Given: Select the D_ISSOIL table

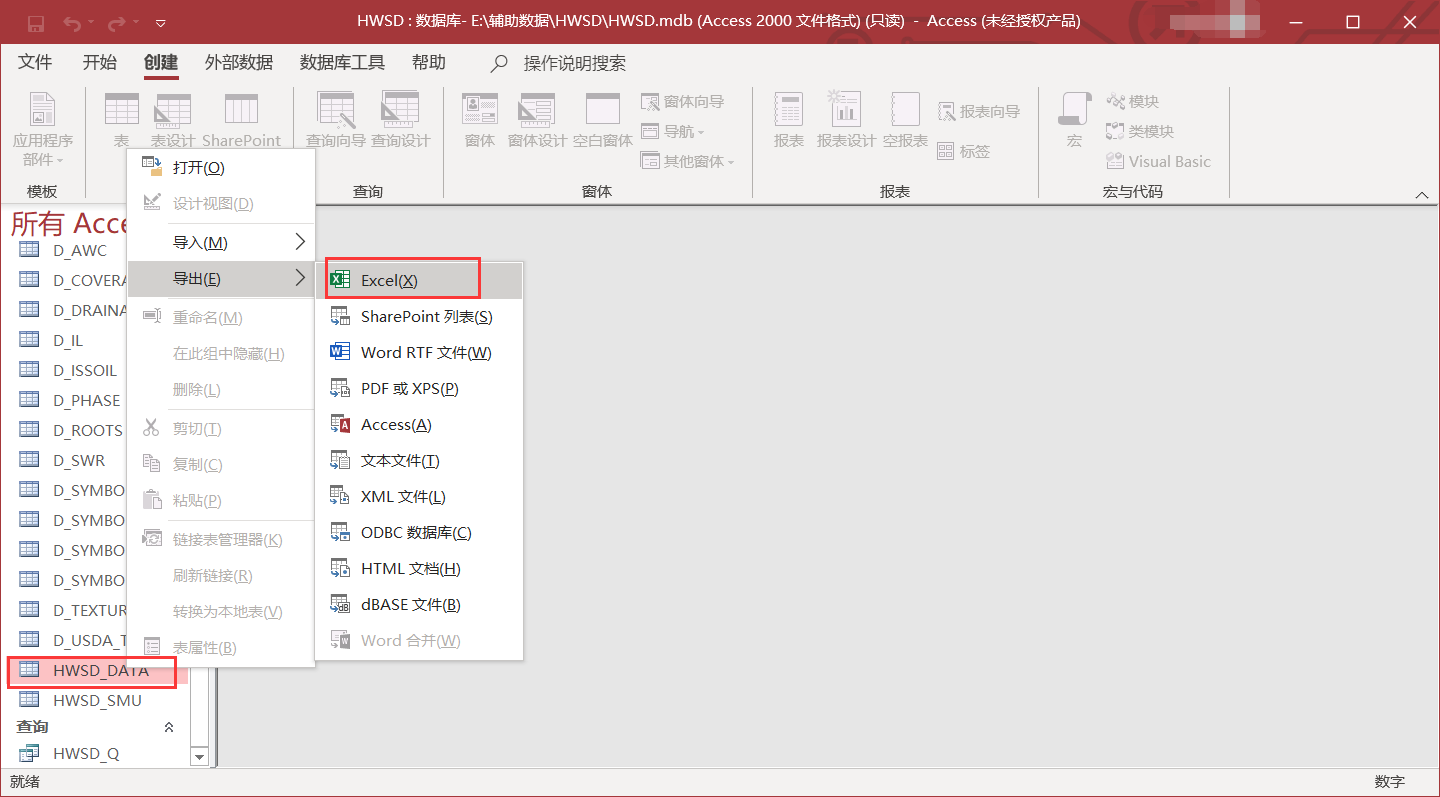Looking at the screenshot, I should coord(85,370).
